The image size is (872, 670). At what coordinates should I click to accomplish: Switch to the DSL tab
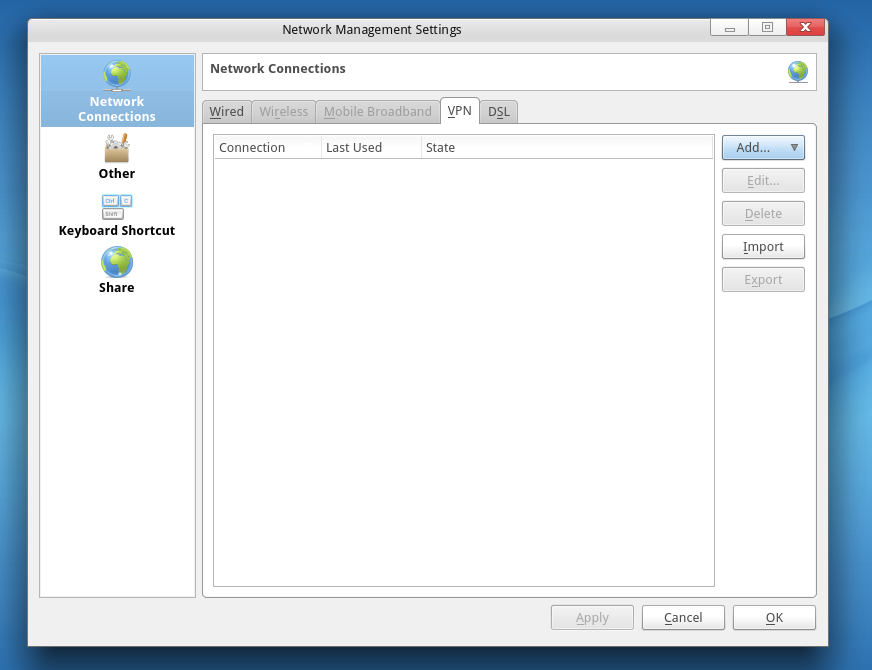(x=498, y=112)
